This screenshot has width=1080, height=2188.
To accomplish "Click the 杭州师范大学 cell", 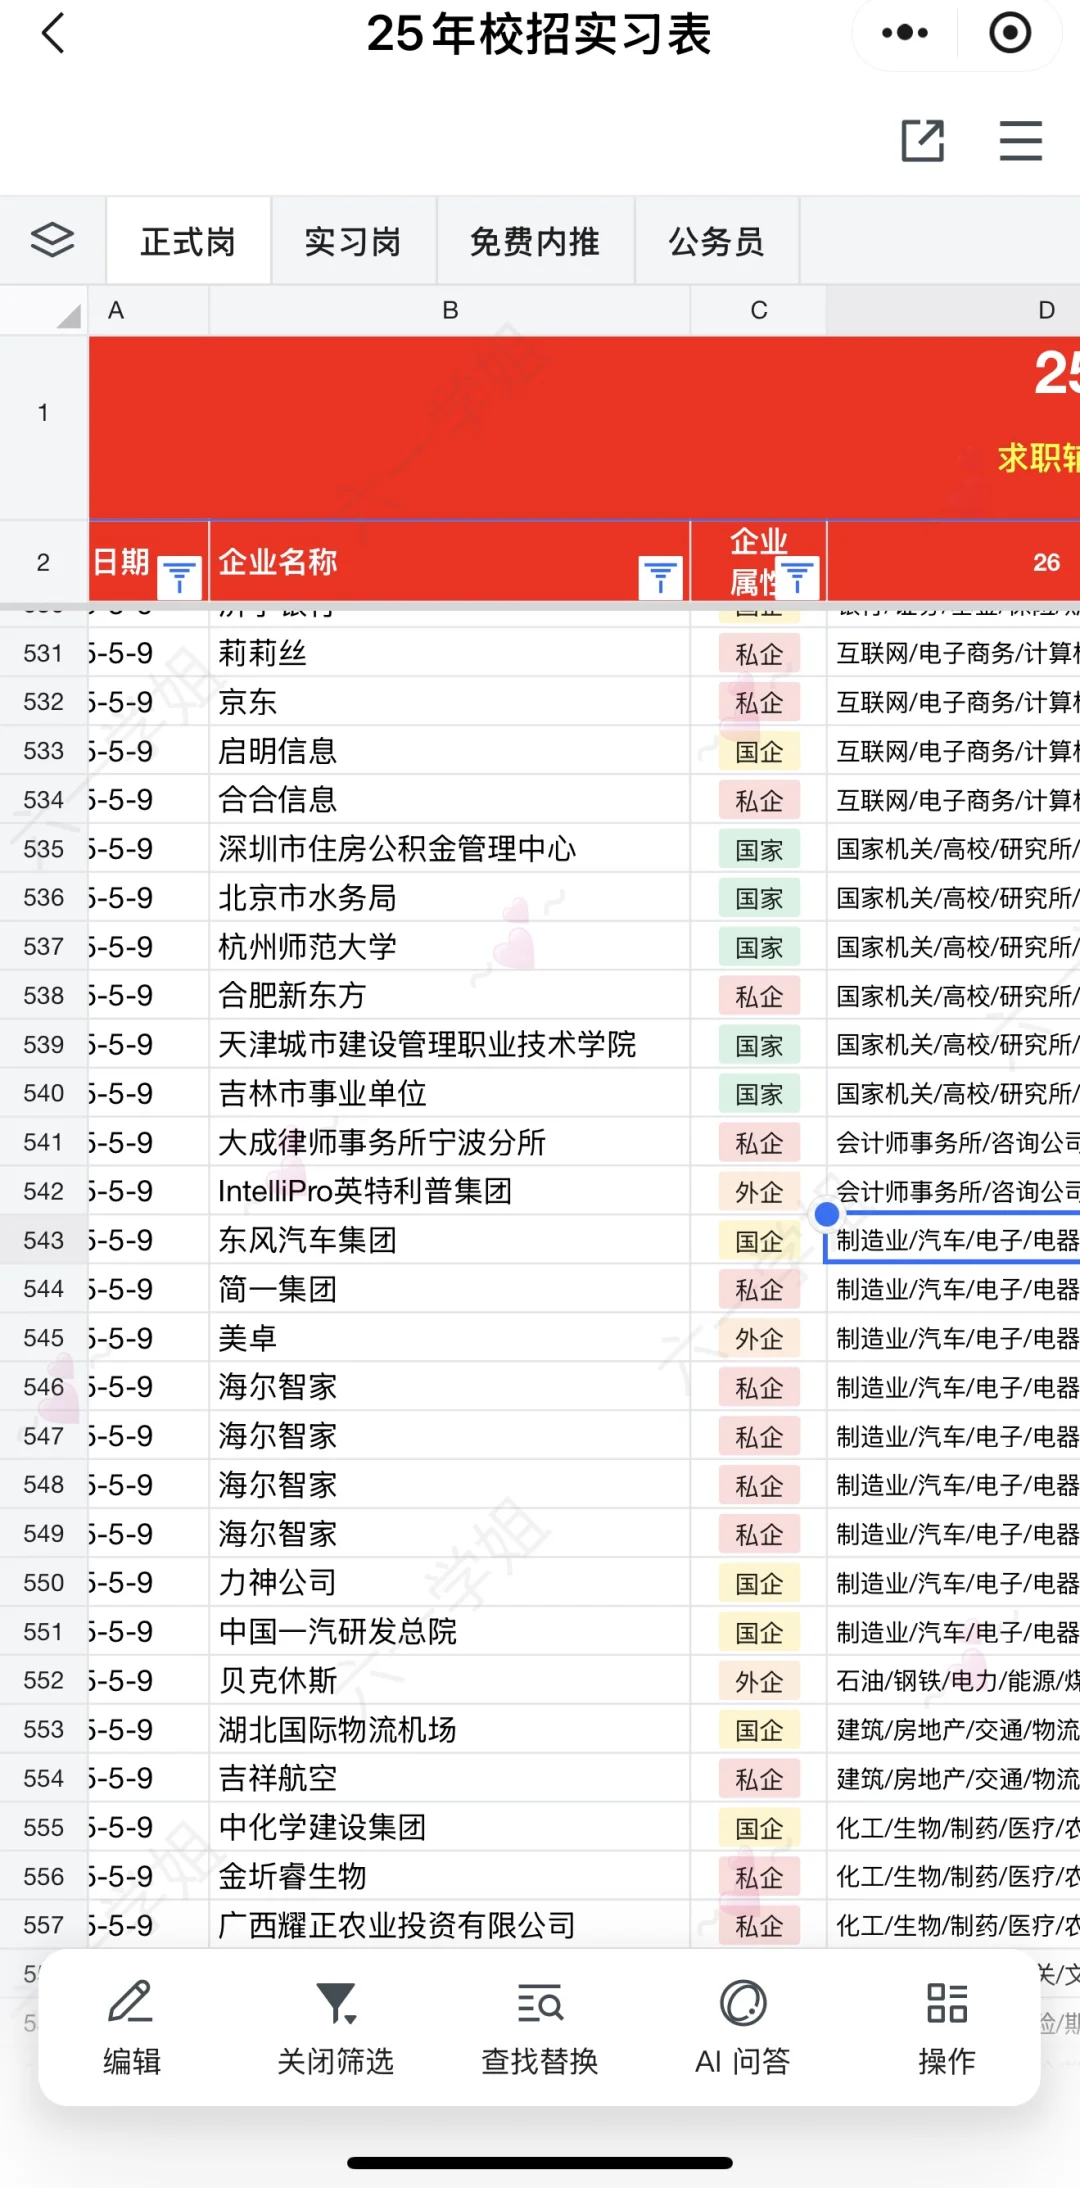I will coord(450,947).
